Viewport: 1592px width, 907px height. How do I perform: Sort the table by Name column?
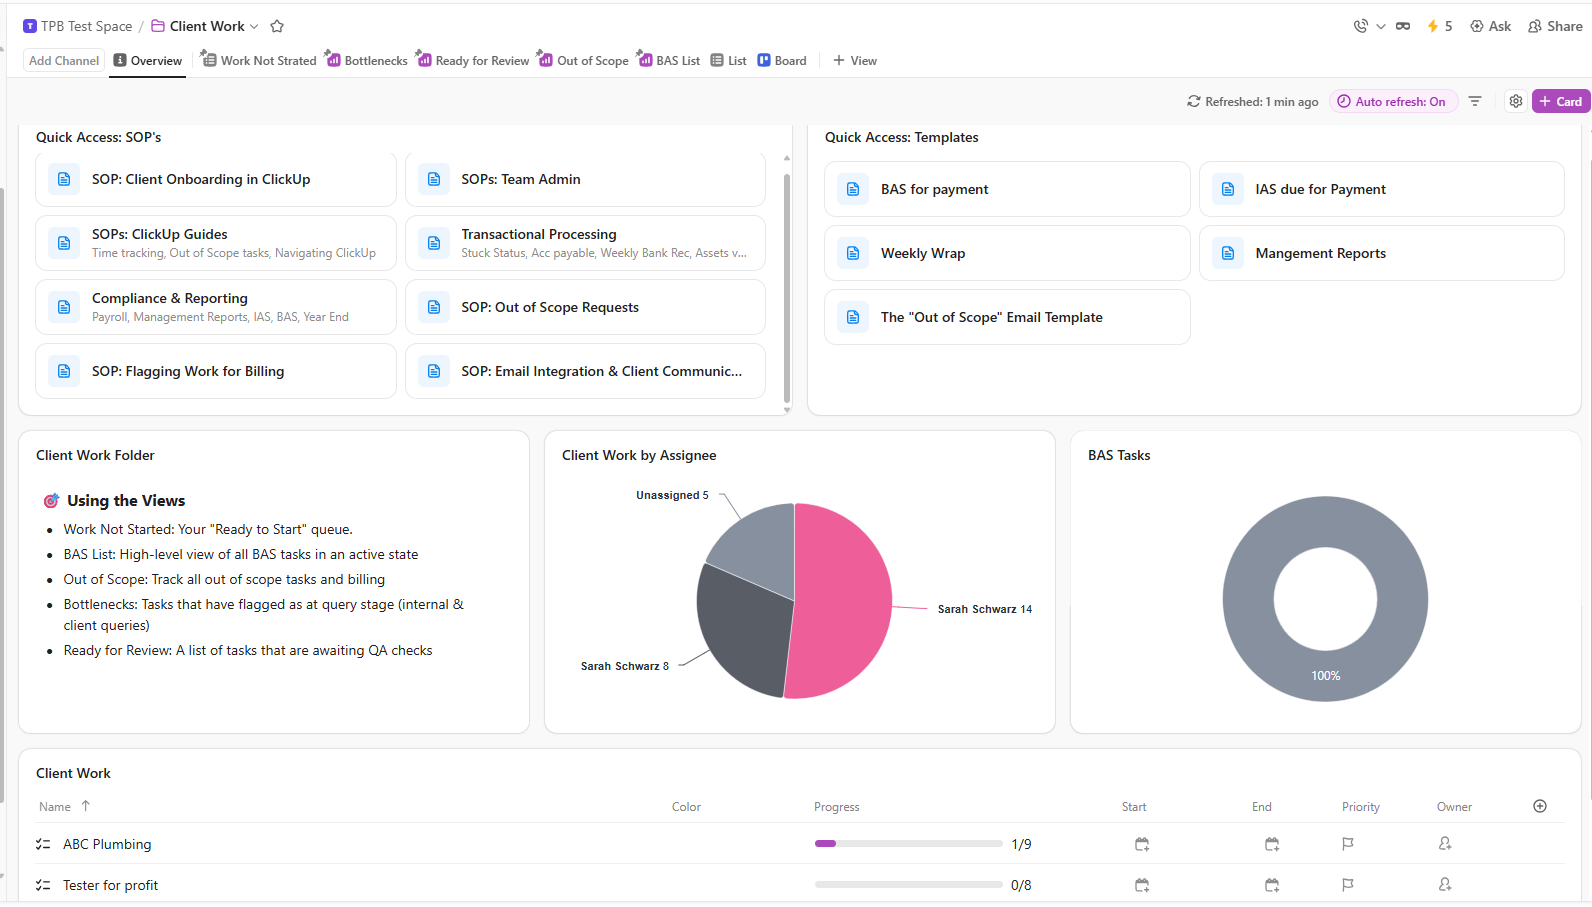[55, 807]
